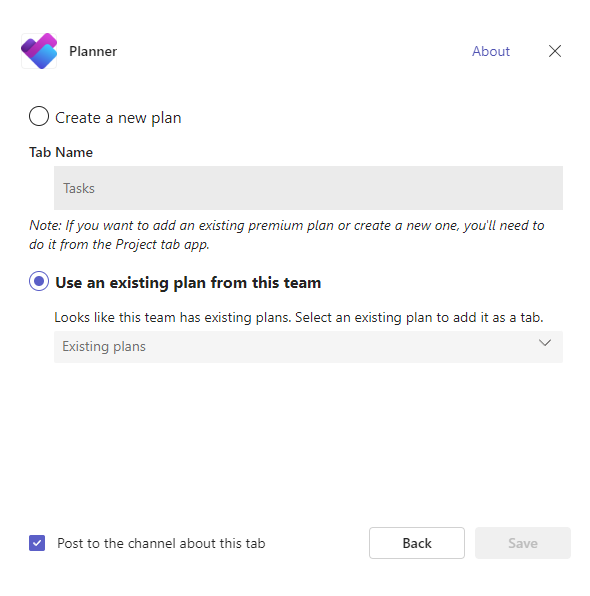Click the Planner app logo icon

pyautogui.click(x=39, y=51)
